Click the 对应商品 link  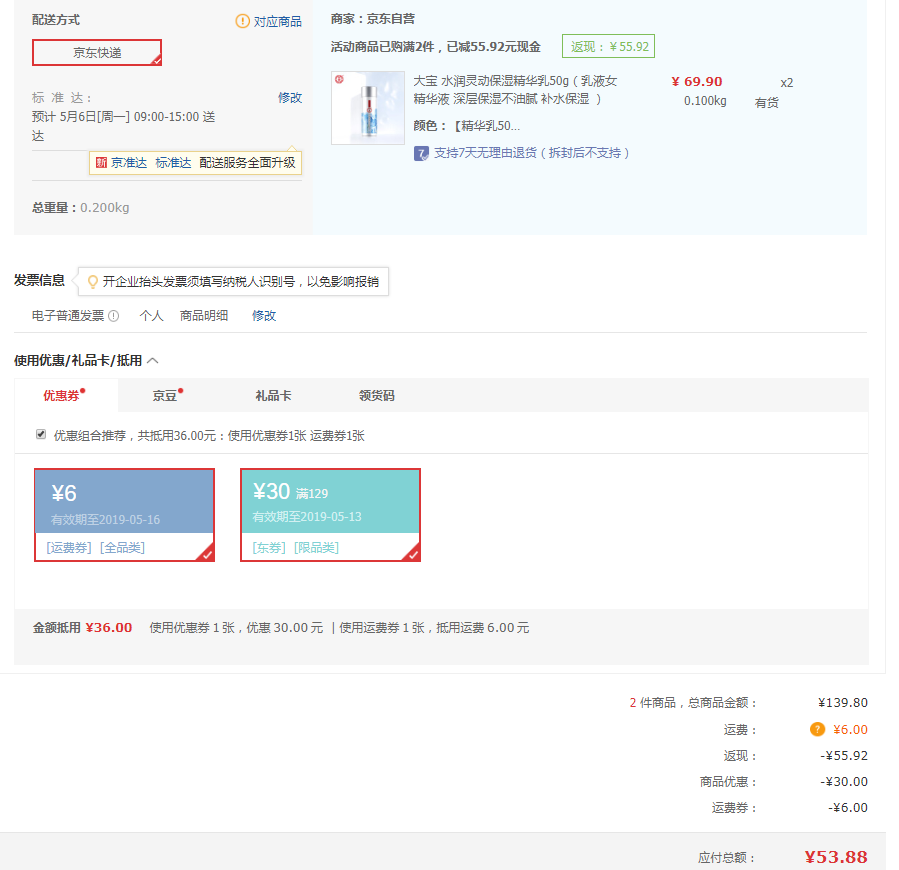[277, 21]
